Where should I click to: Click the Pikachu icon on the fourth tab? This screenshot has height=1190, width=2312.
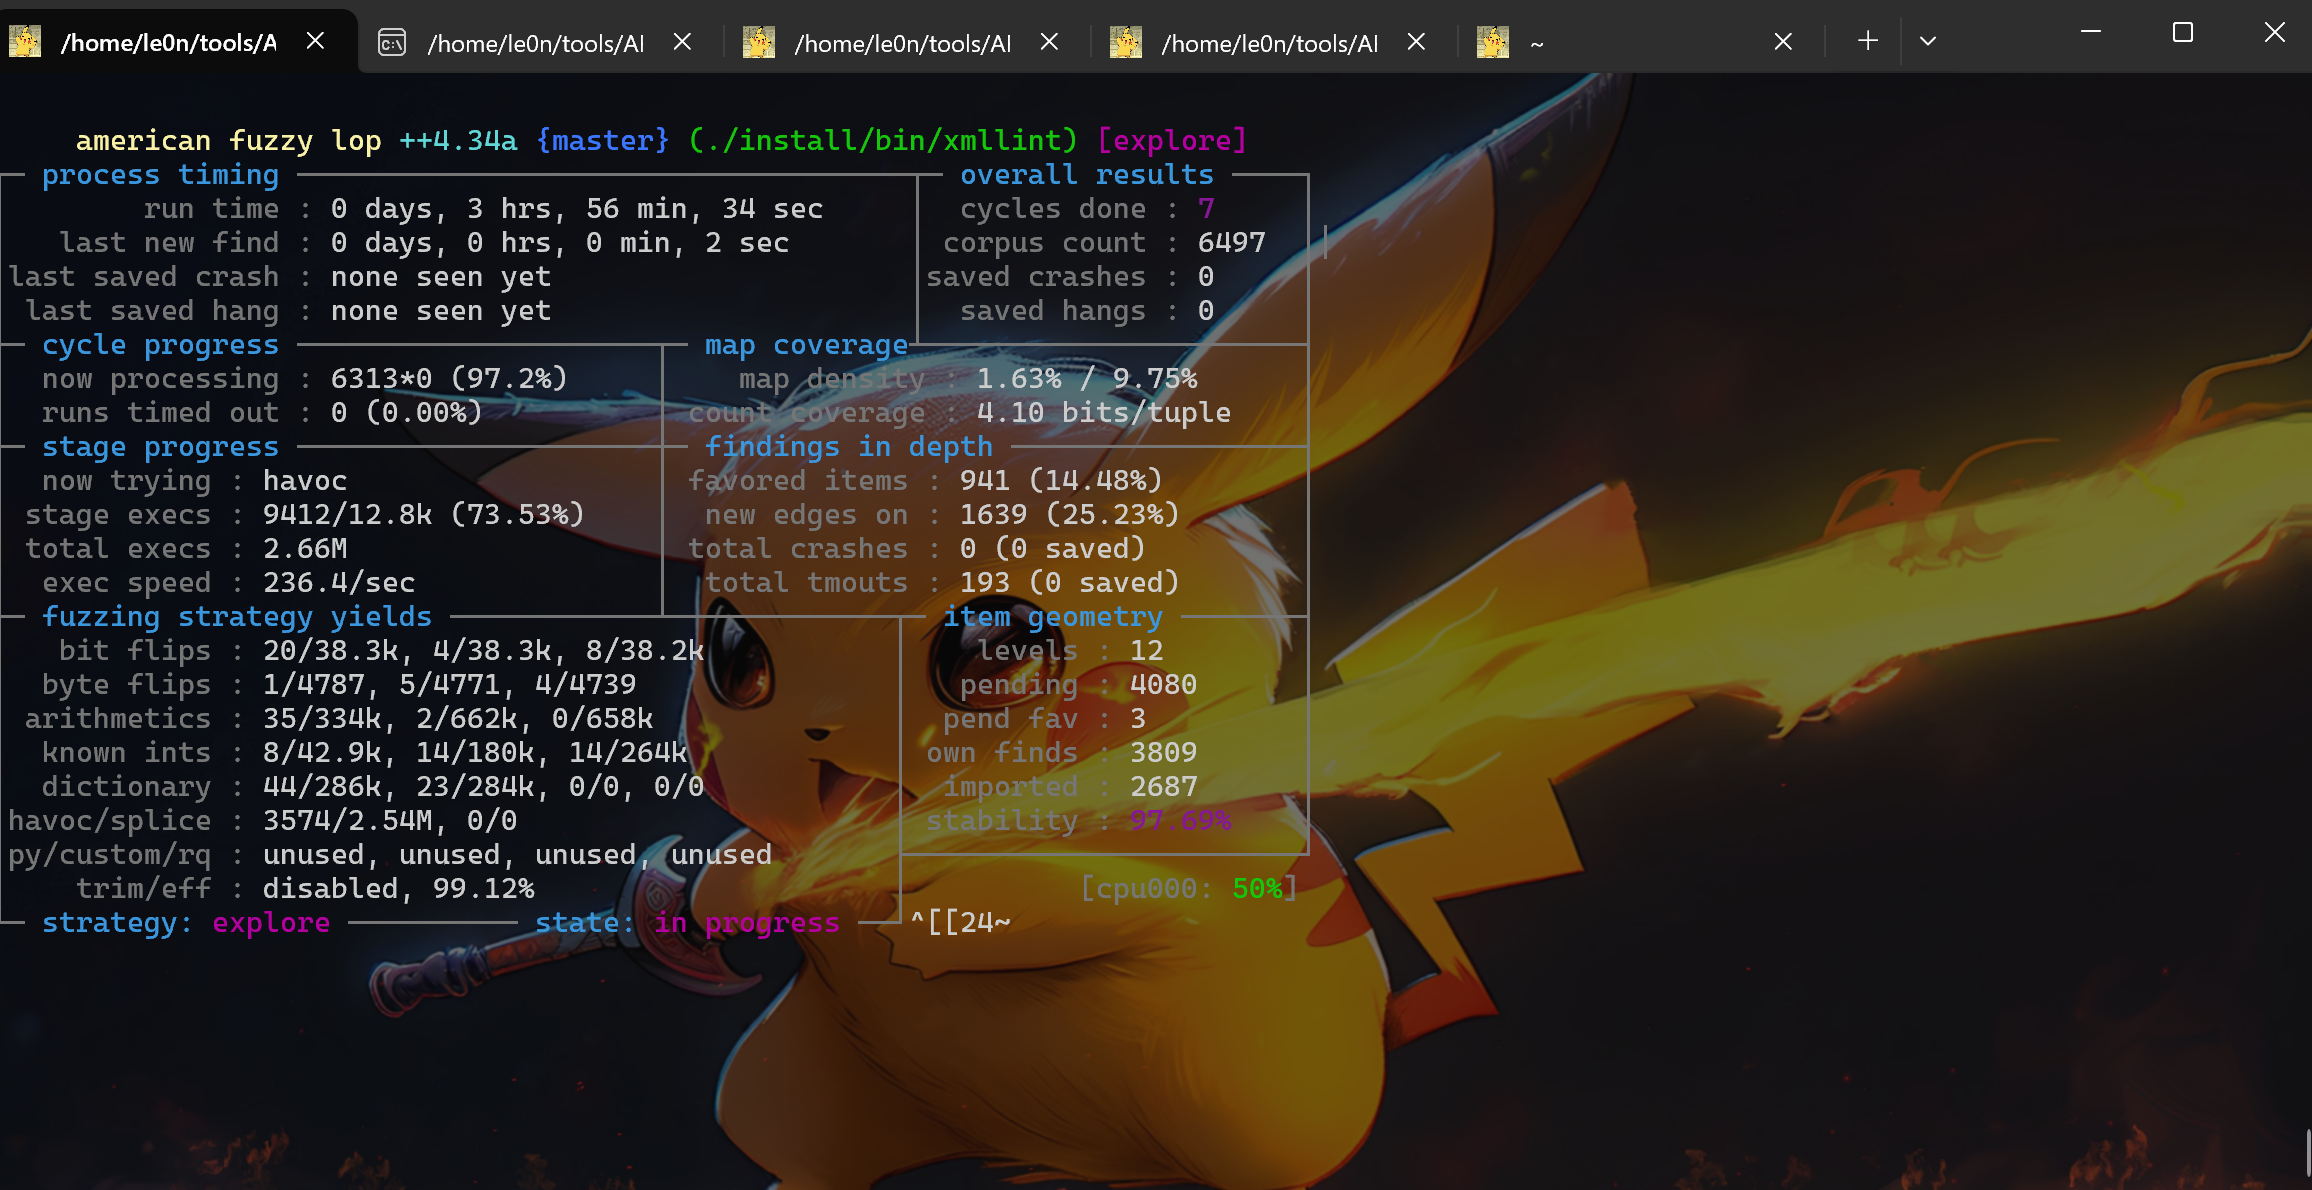[x=1126, y=42]
